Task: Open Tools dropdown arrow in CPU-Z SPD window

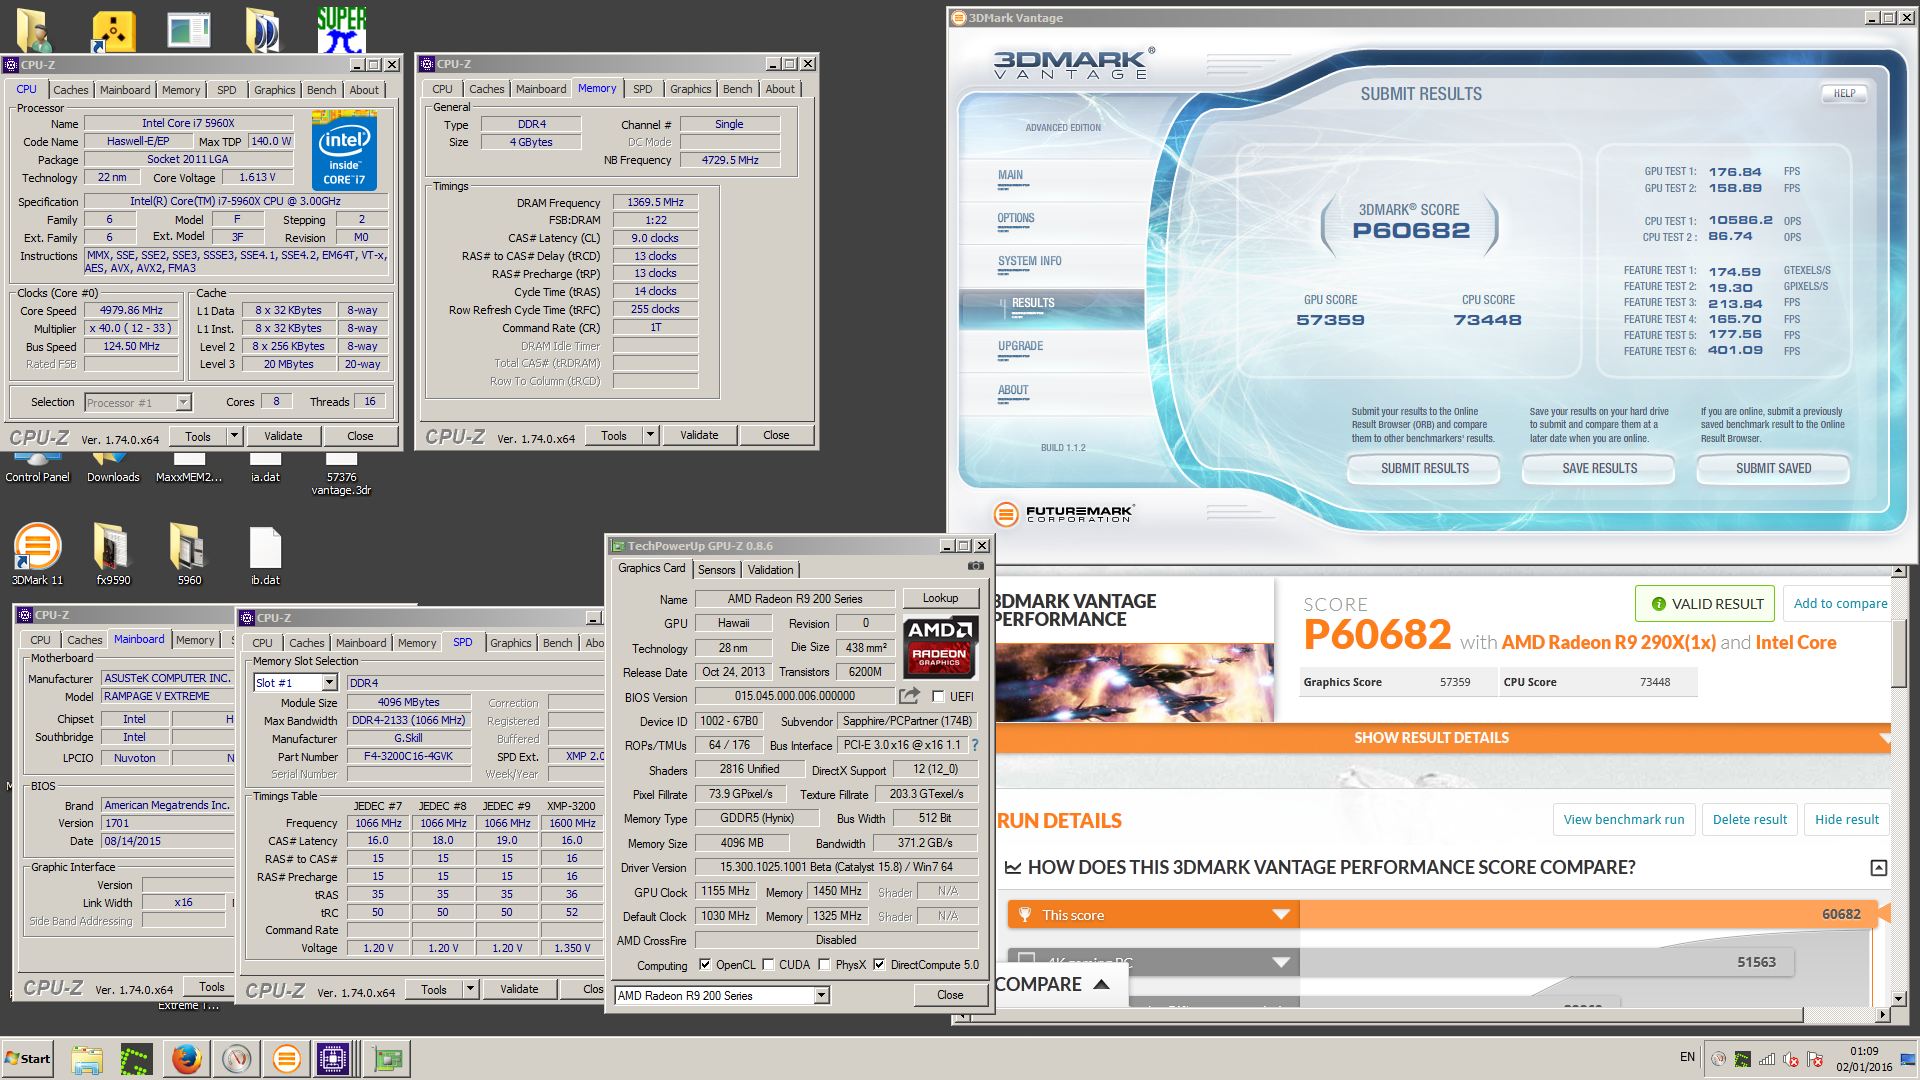Action: [x=470, y=989]
